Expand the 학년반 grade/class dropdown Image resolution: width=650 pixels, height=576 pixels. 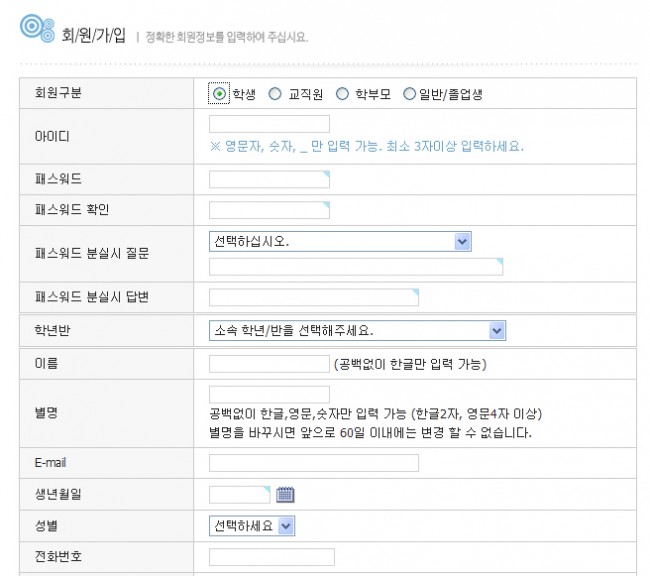click(x=357, y=330)
